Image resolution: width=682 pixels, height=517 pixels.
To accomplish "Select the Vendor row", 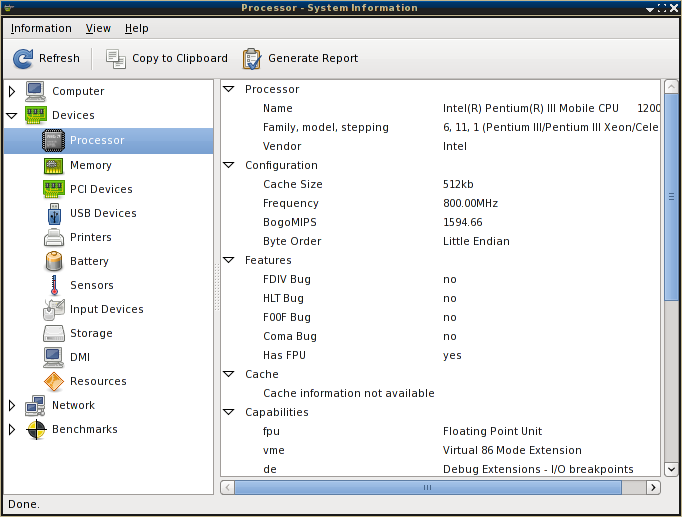I will [x=441, y=146].
